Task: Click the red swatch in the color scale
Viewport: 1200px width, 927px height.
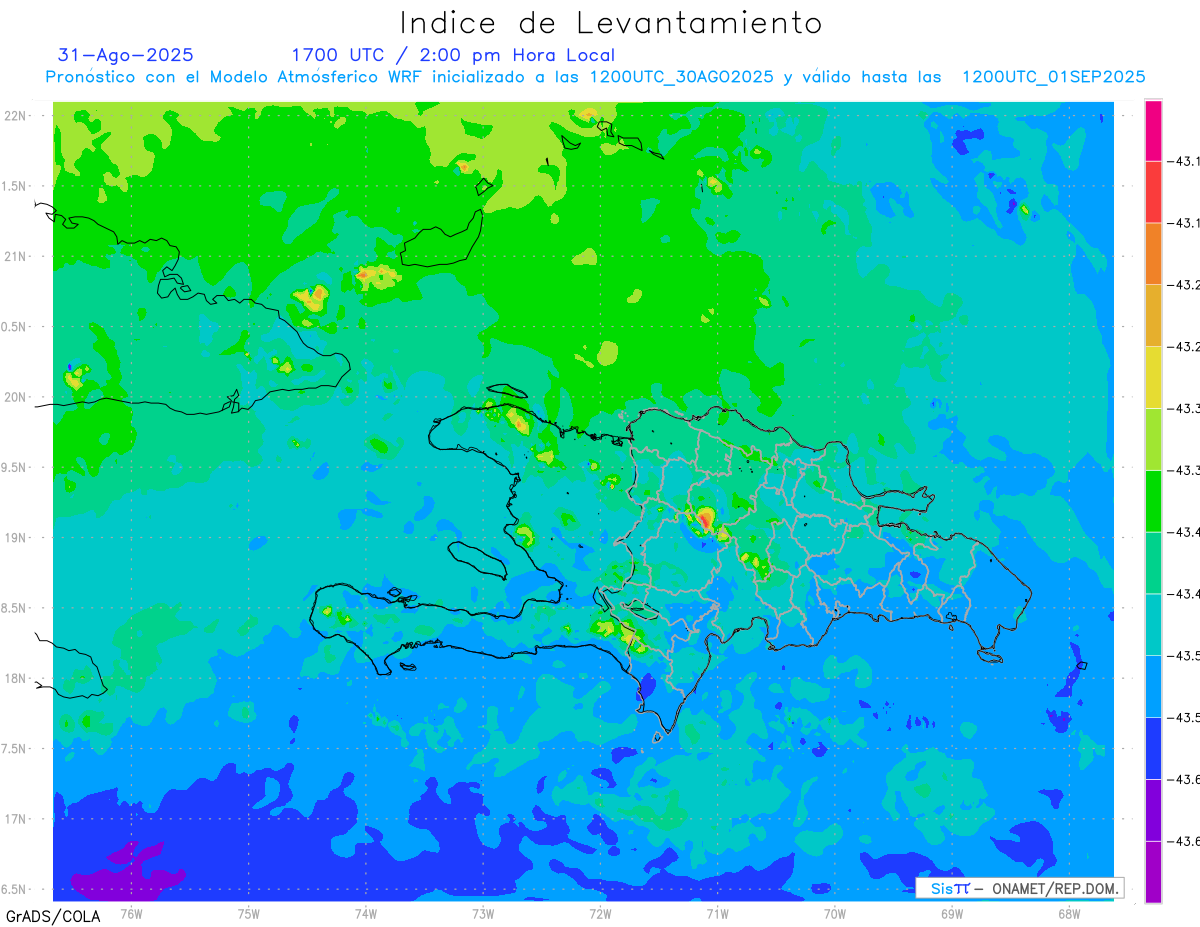Action: pos(1153,192)
